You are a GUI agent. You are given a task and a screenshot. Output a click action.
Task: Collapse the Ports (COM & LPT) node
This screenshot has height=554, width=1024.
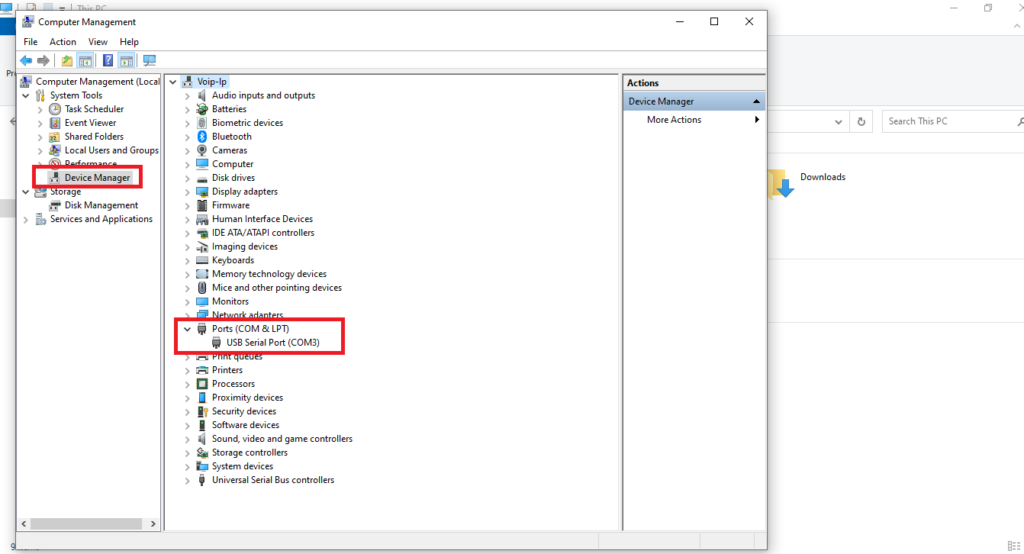click(187, 329)
